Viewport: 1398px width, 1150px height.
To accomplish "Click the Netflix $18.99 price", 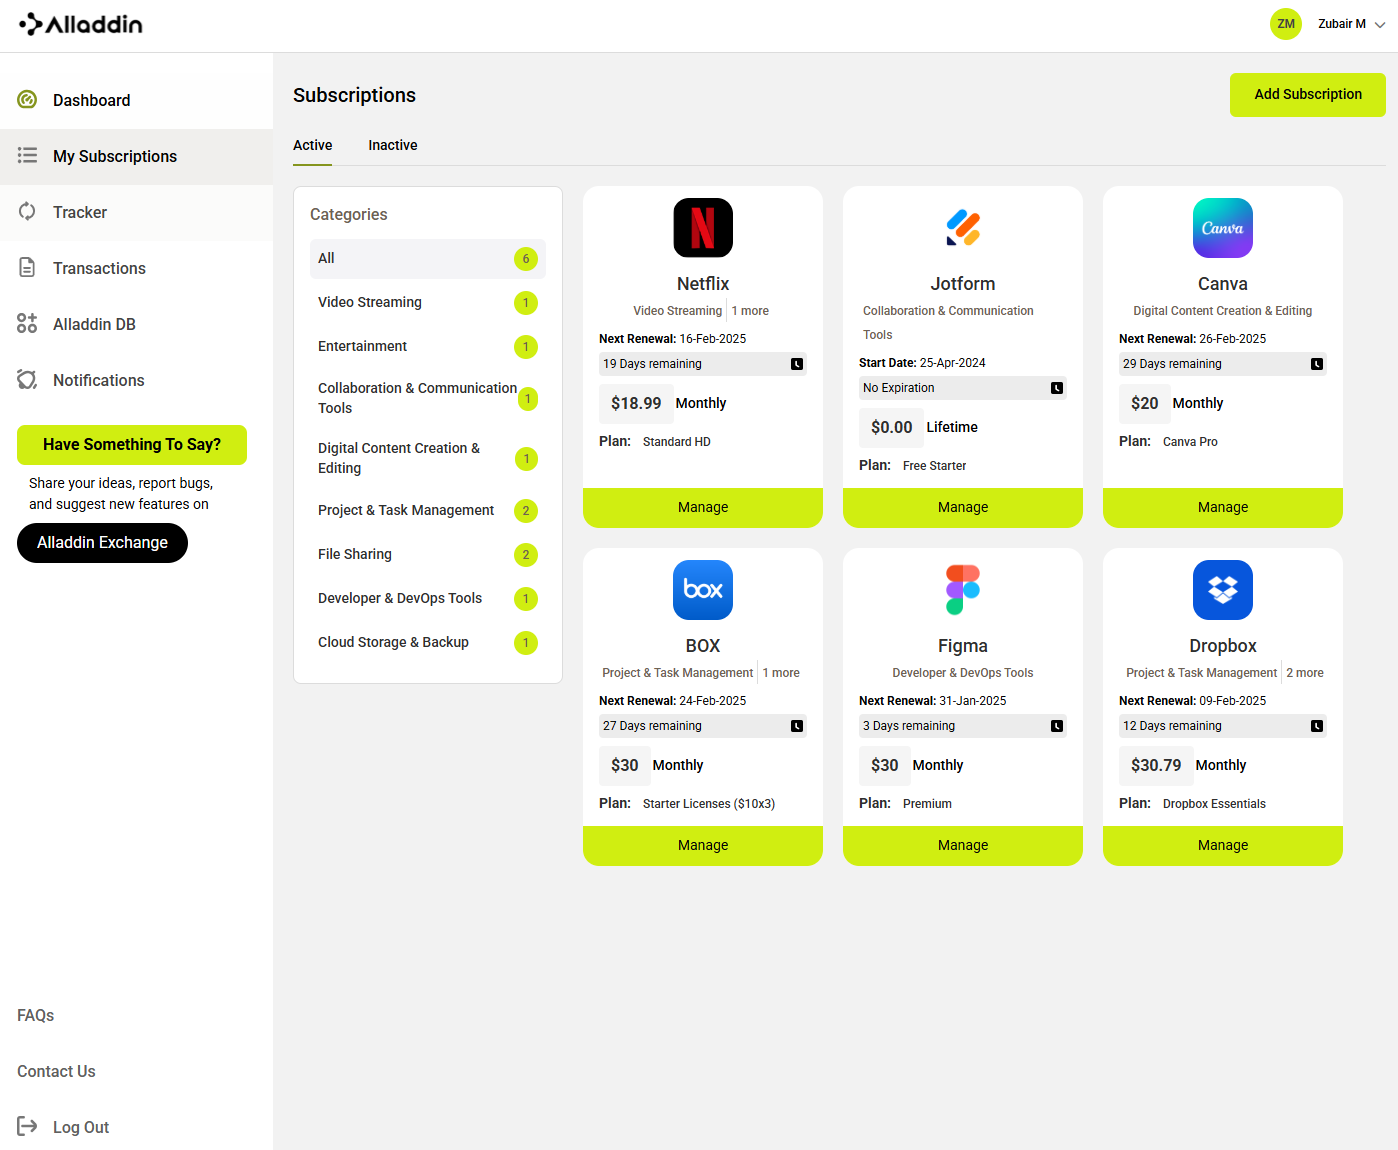I will pyautogui.click(x=636, y=403).
